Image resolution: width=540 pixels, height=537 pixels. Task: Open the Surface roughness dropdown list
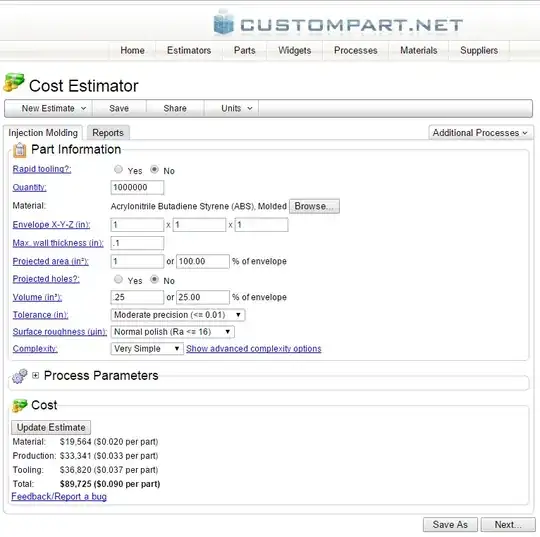[173, 332]
